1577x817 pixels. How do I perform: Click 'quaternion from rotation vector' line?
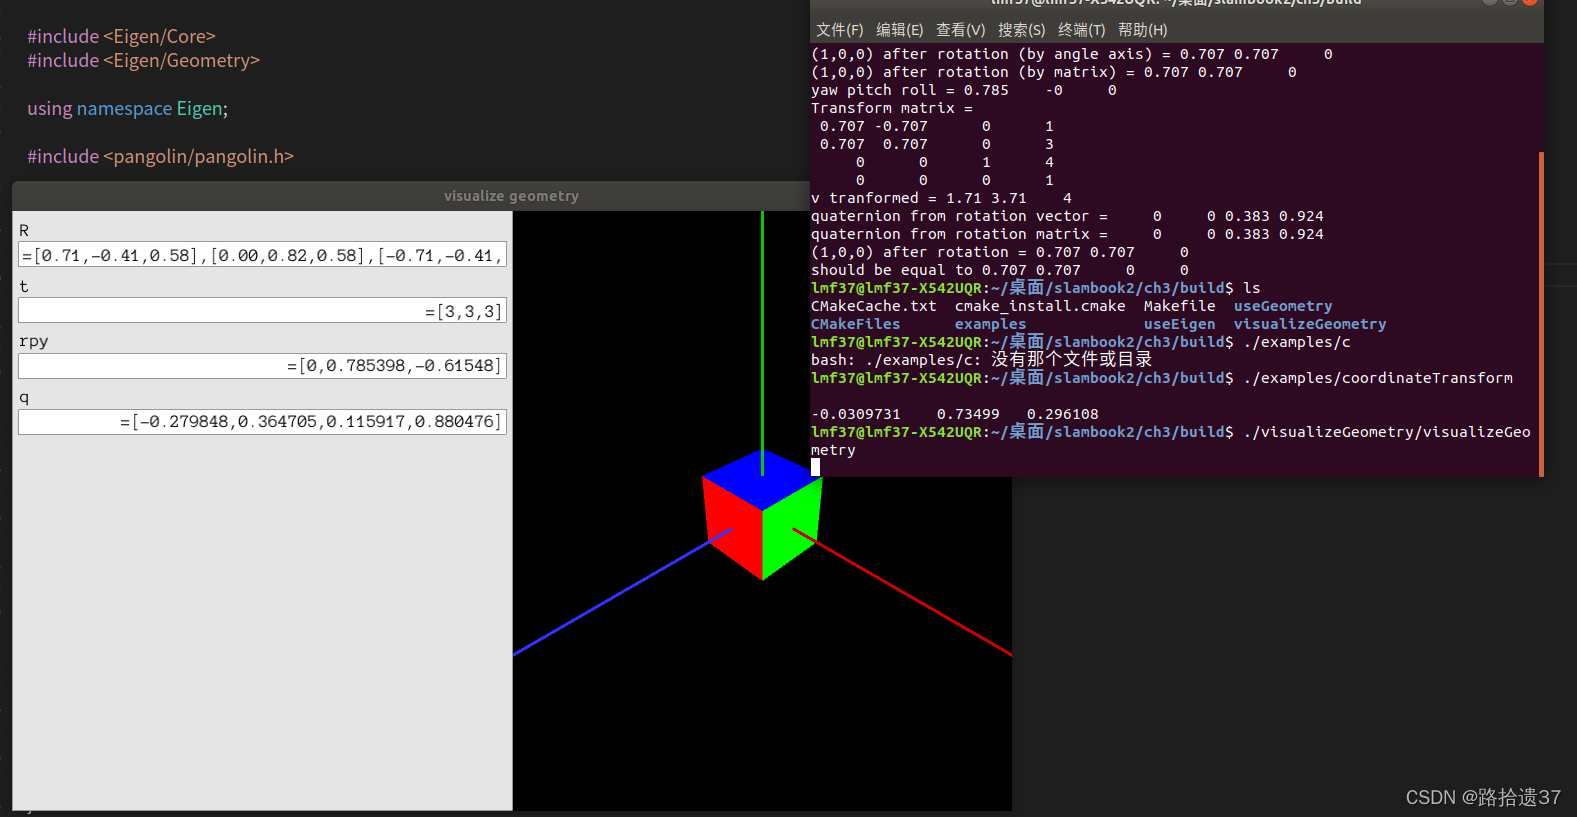(1067, 216)
